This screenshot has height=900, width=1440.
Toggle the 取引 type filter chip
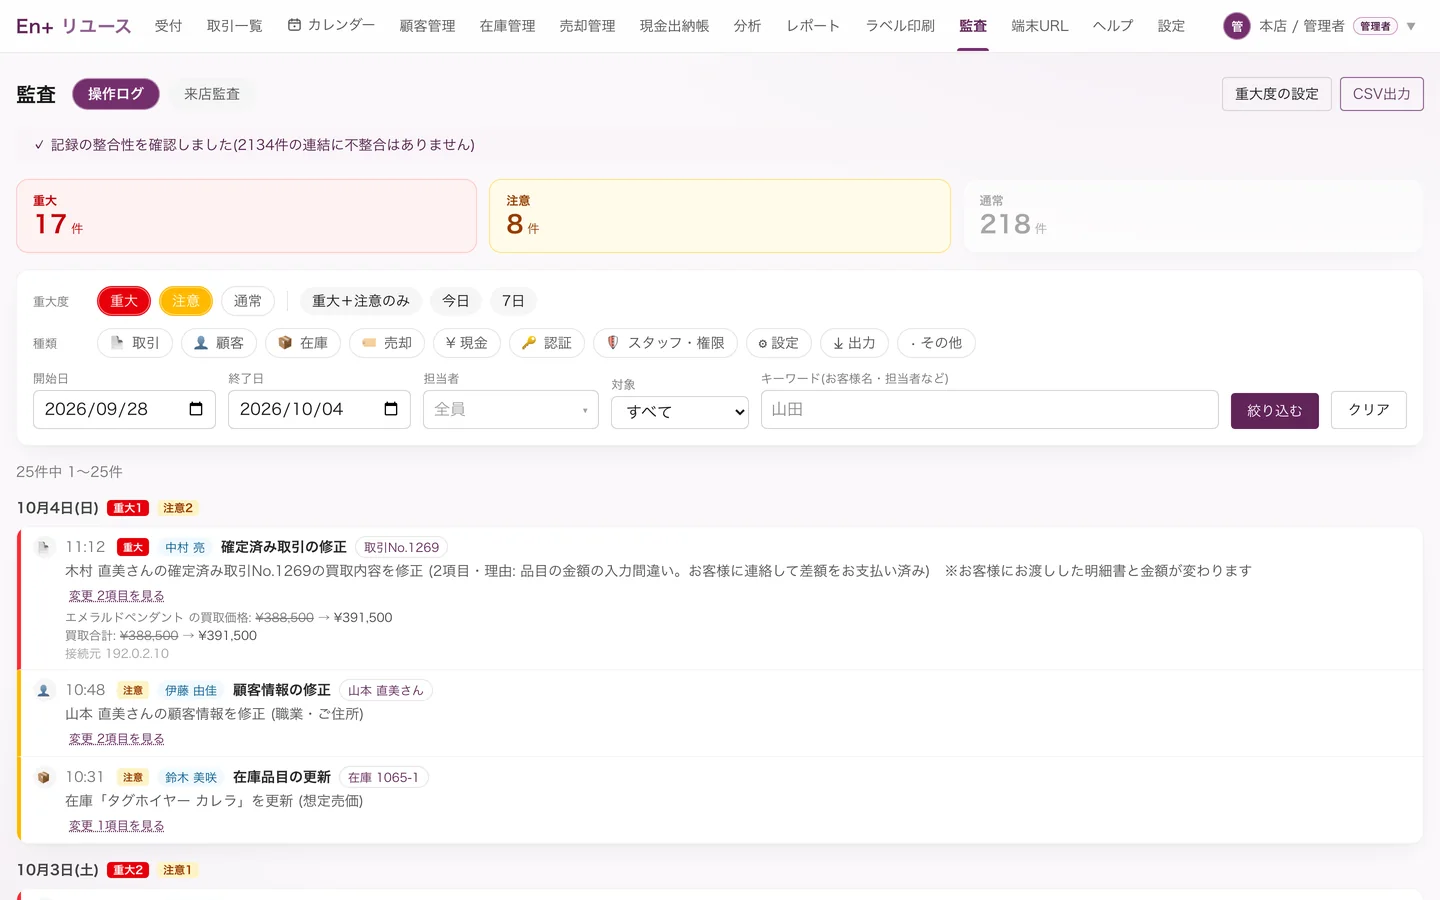click(x=135, y=343)
